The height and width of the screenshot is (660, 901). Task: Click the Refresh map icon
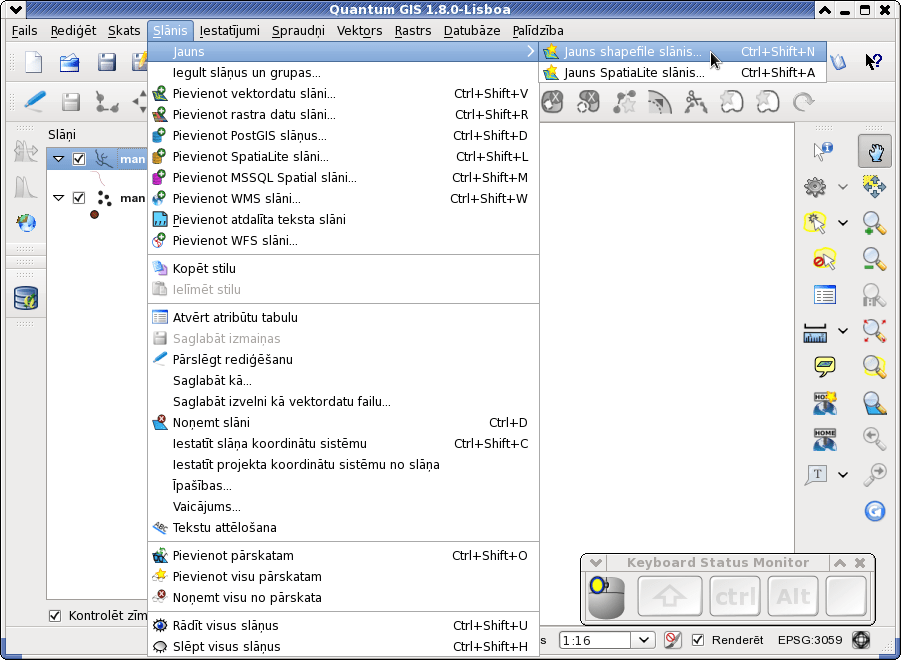point(875,511)
